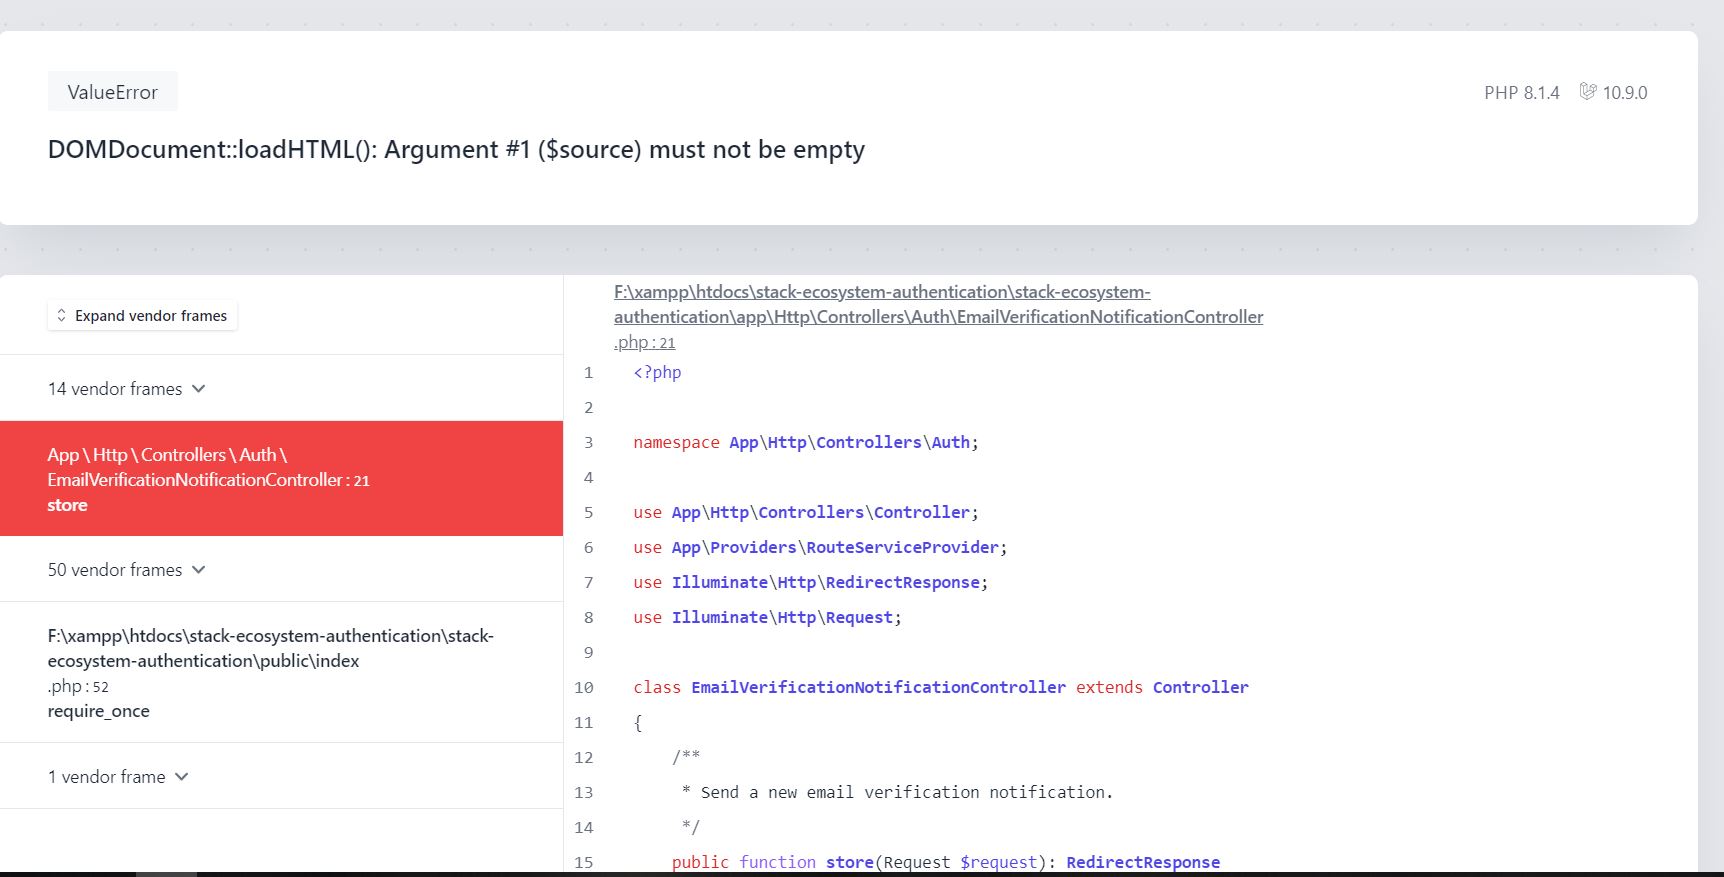Click the DOMDocument::loadHTML error message
1724x877 pixels.
click(456, 149)
